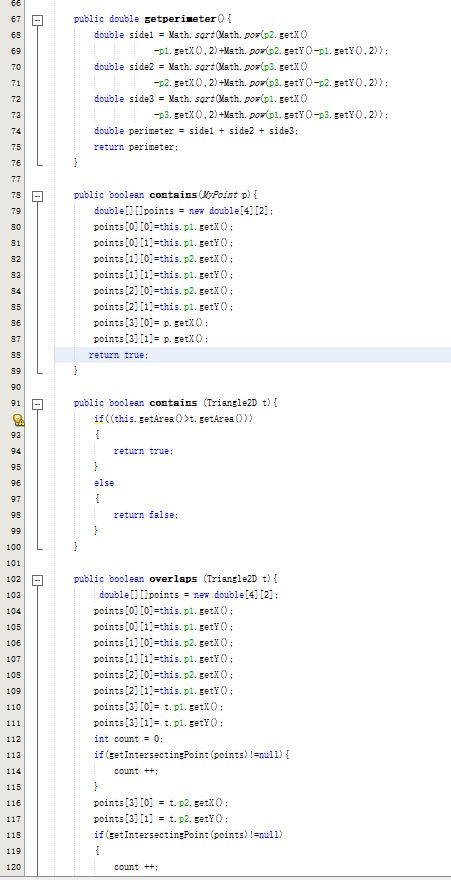
Task: Click 'count ++;' on line 120
Action: pos(136,867)
